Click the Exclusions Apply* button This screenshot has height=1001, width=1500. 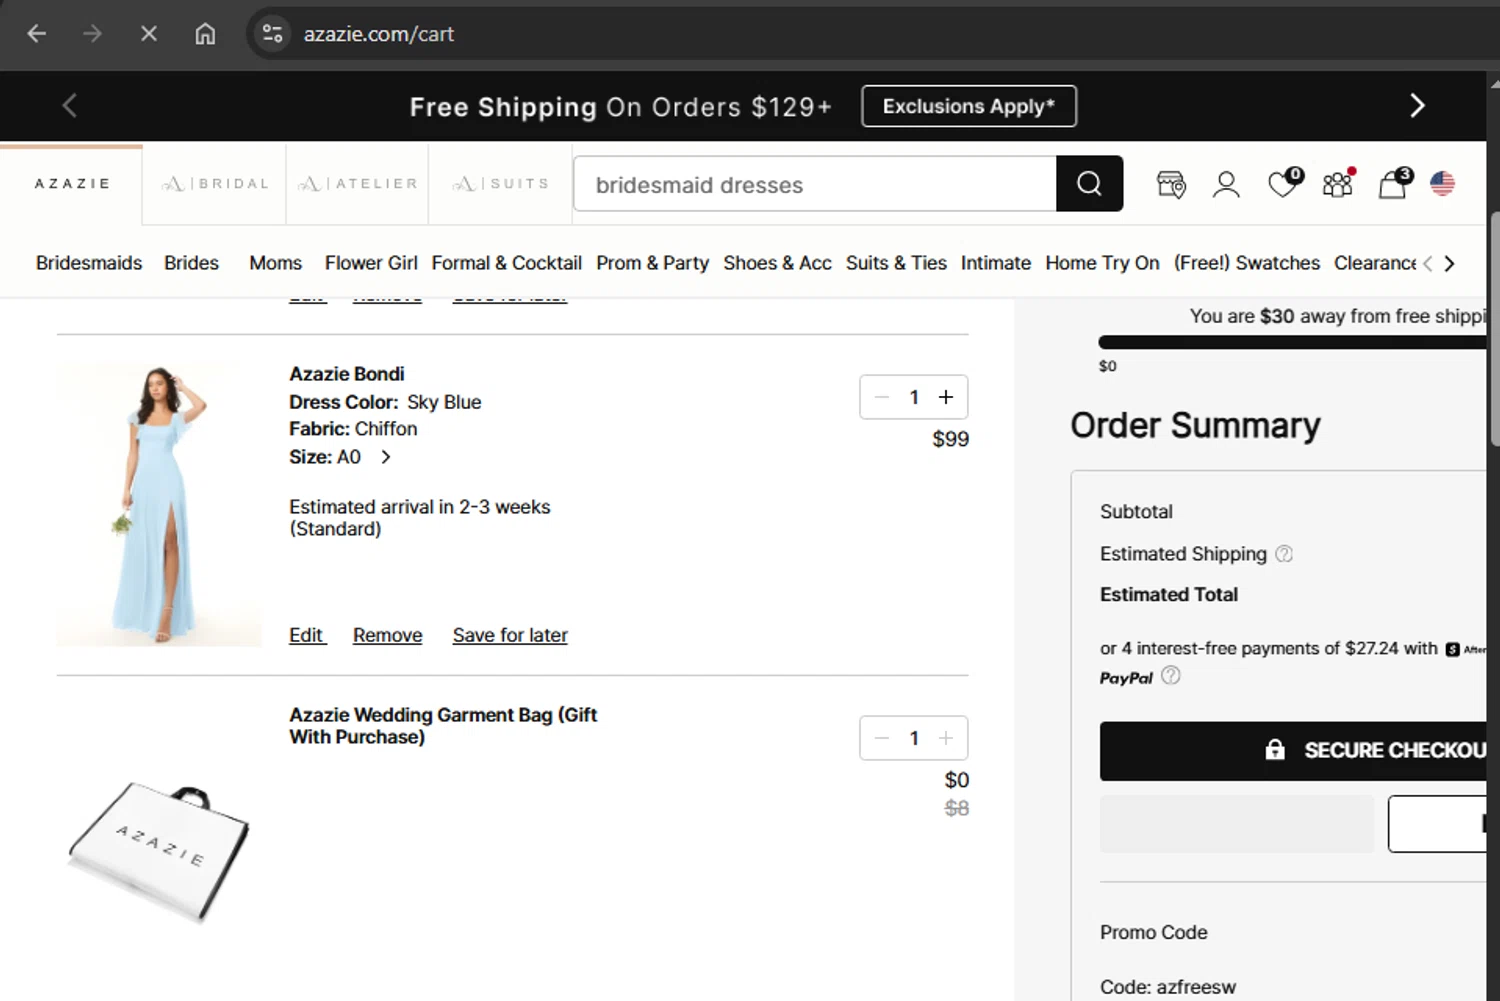(x=969, y=106)
